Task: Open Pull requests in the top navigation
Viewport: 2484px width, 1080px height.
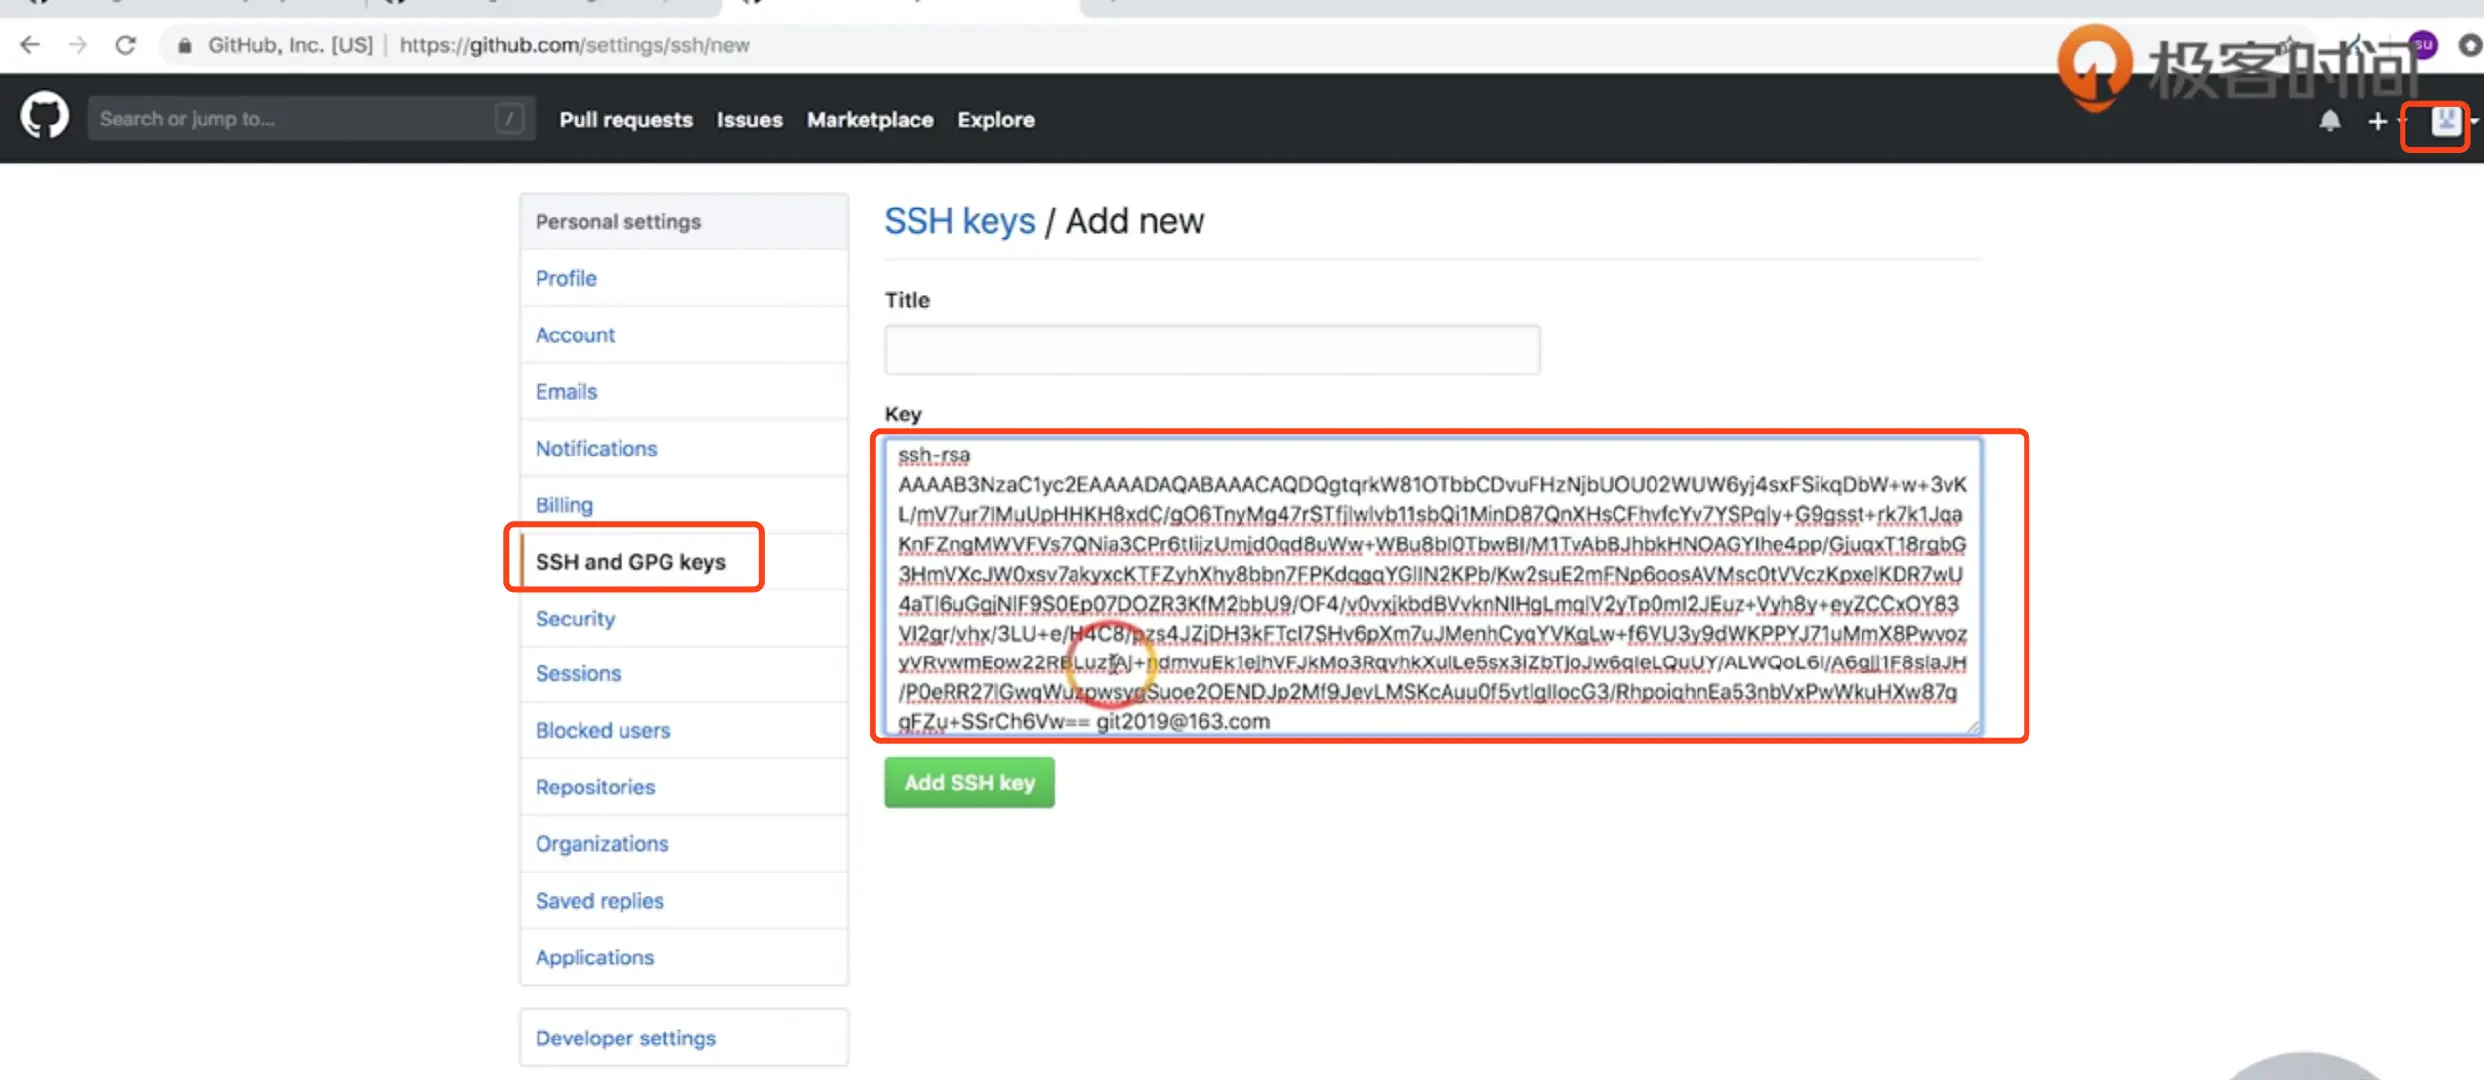Action: click(x=625, y=120)
